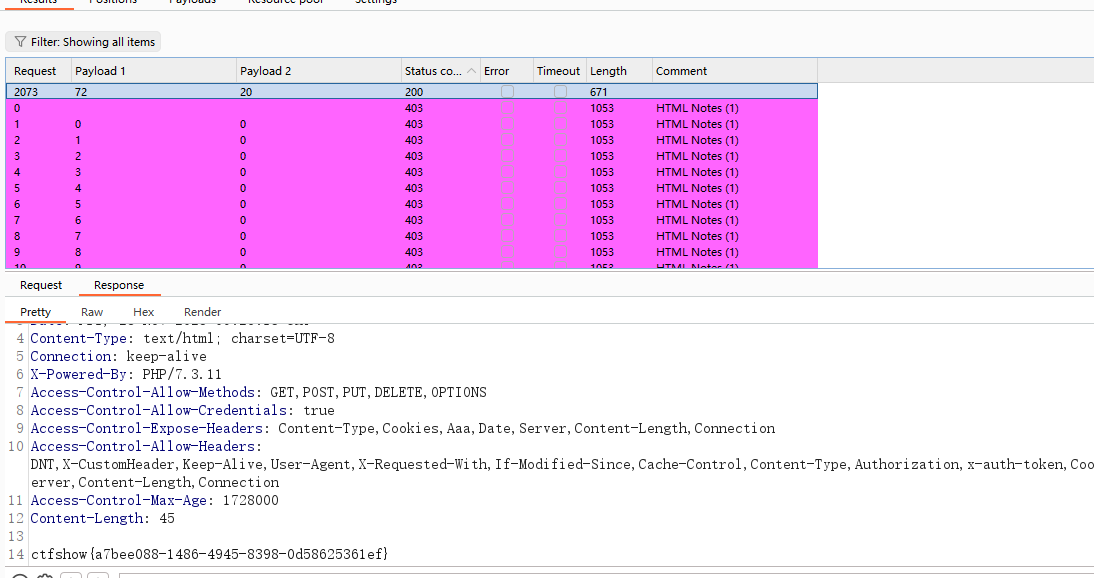Image resolution: width=1094 pixels, height=578 pixels.
Task: Toggle Timeout checkbox for request 3
Action: pyautogui.click(x=560, y=156)
